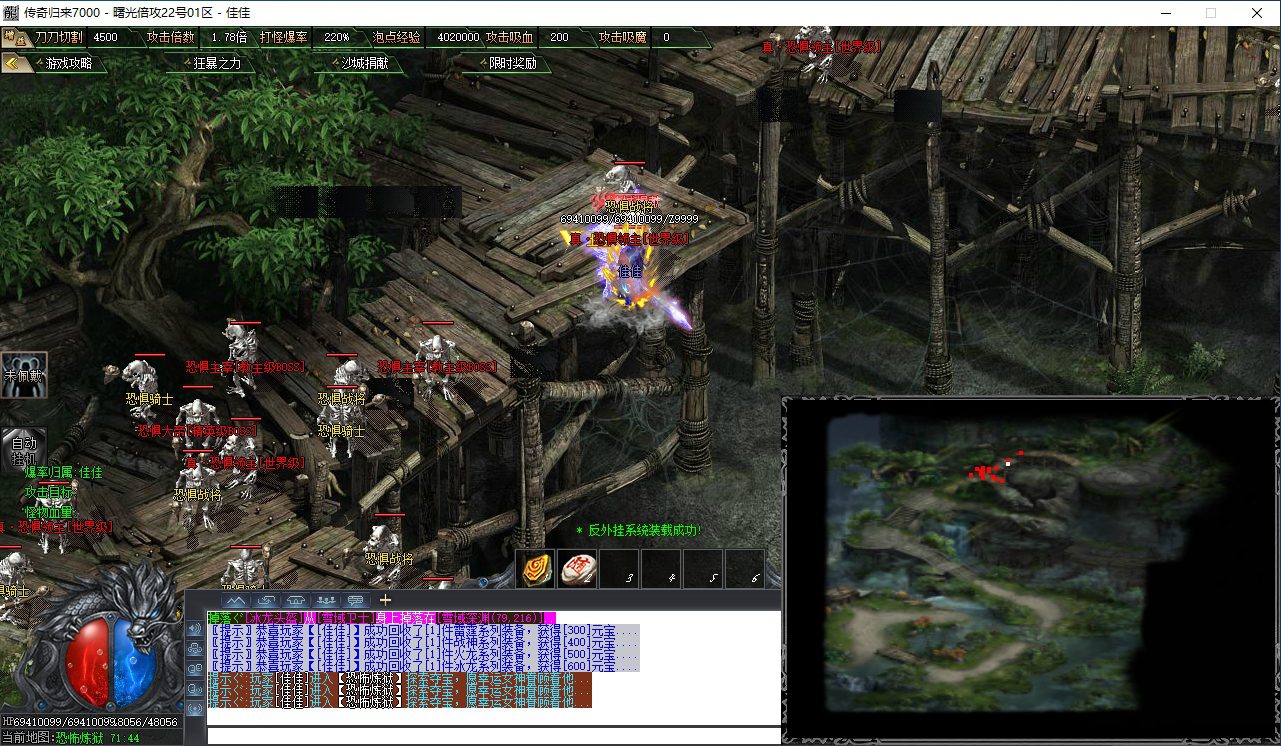Screen dimensions: 1281x746
Task: Click the chat line awarding [600]元宝
Action: point(424,666)
